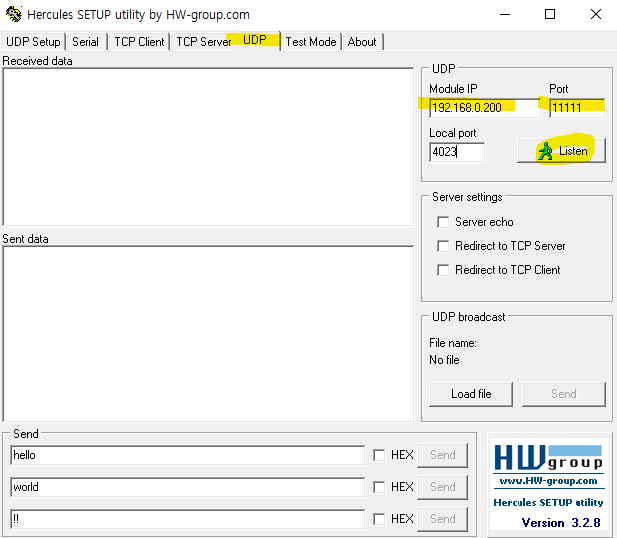Enable the Server echo checkbox
This screenshot has width=617, height=538.
tap(443, 222)
